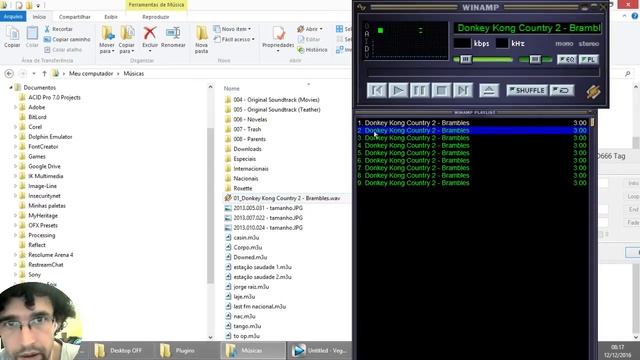Collapse the Documentos tree node

click(x=11, y=87)
